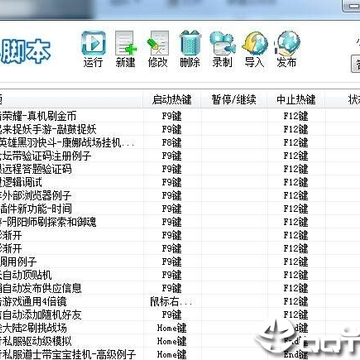
Task: Select the 游戏通用4倍镜 row
Action: (180, 301)
